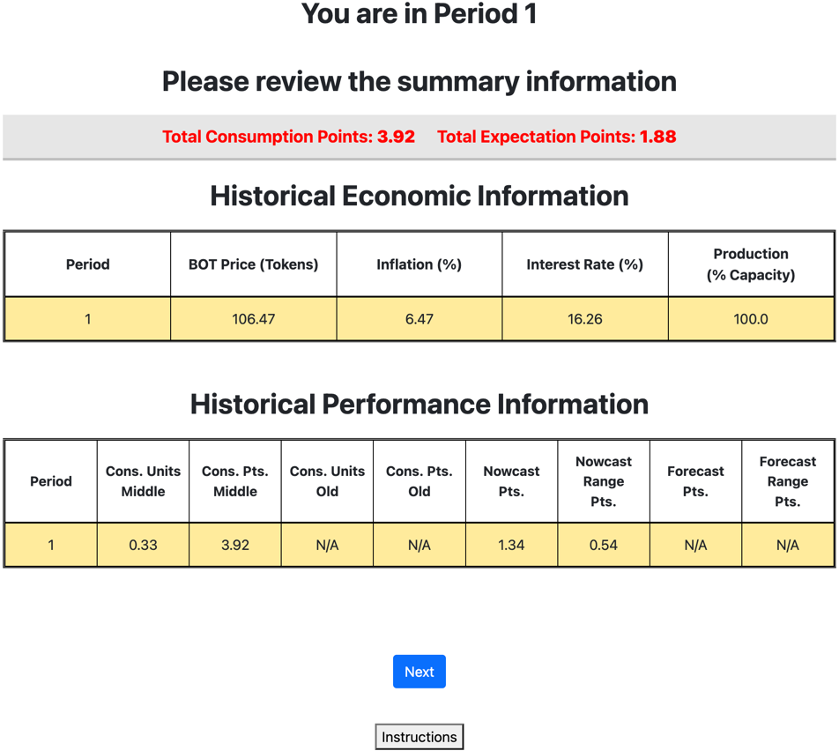Click the Total Expectation Points text

tap(556, 137)
